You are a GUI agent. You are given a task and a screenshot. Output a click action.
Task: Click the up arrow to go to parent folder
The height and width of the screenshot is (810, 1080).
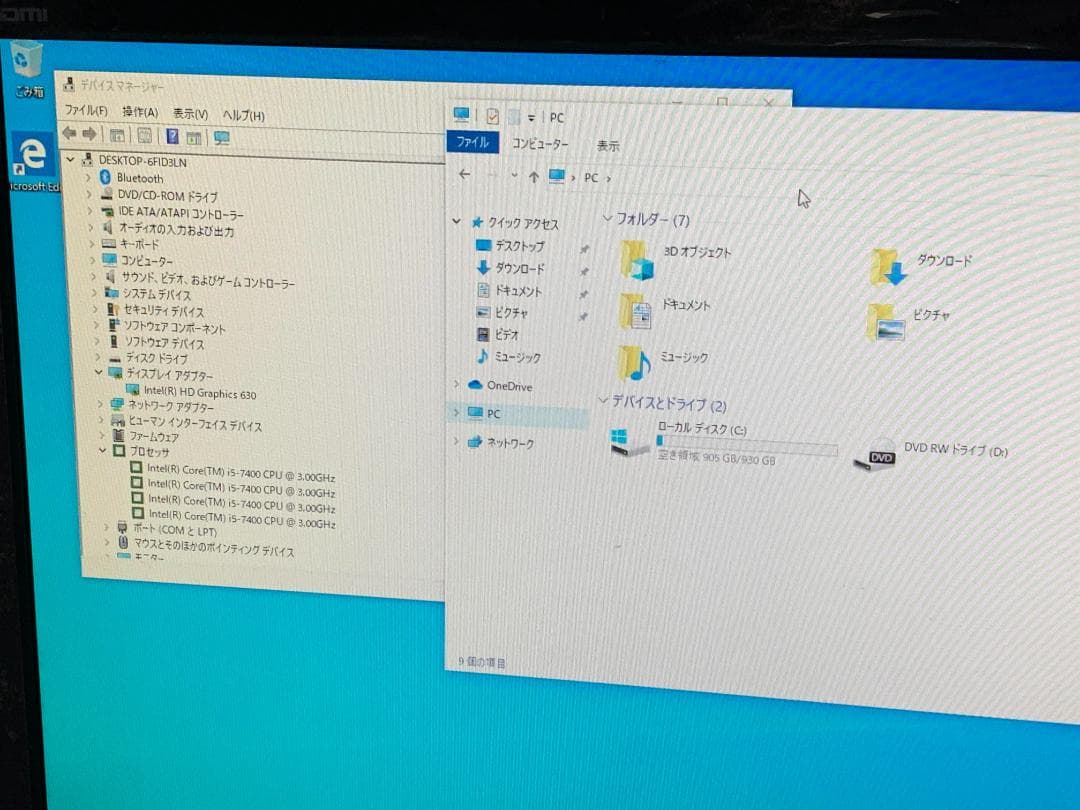click(537, 177)
